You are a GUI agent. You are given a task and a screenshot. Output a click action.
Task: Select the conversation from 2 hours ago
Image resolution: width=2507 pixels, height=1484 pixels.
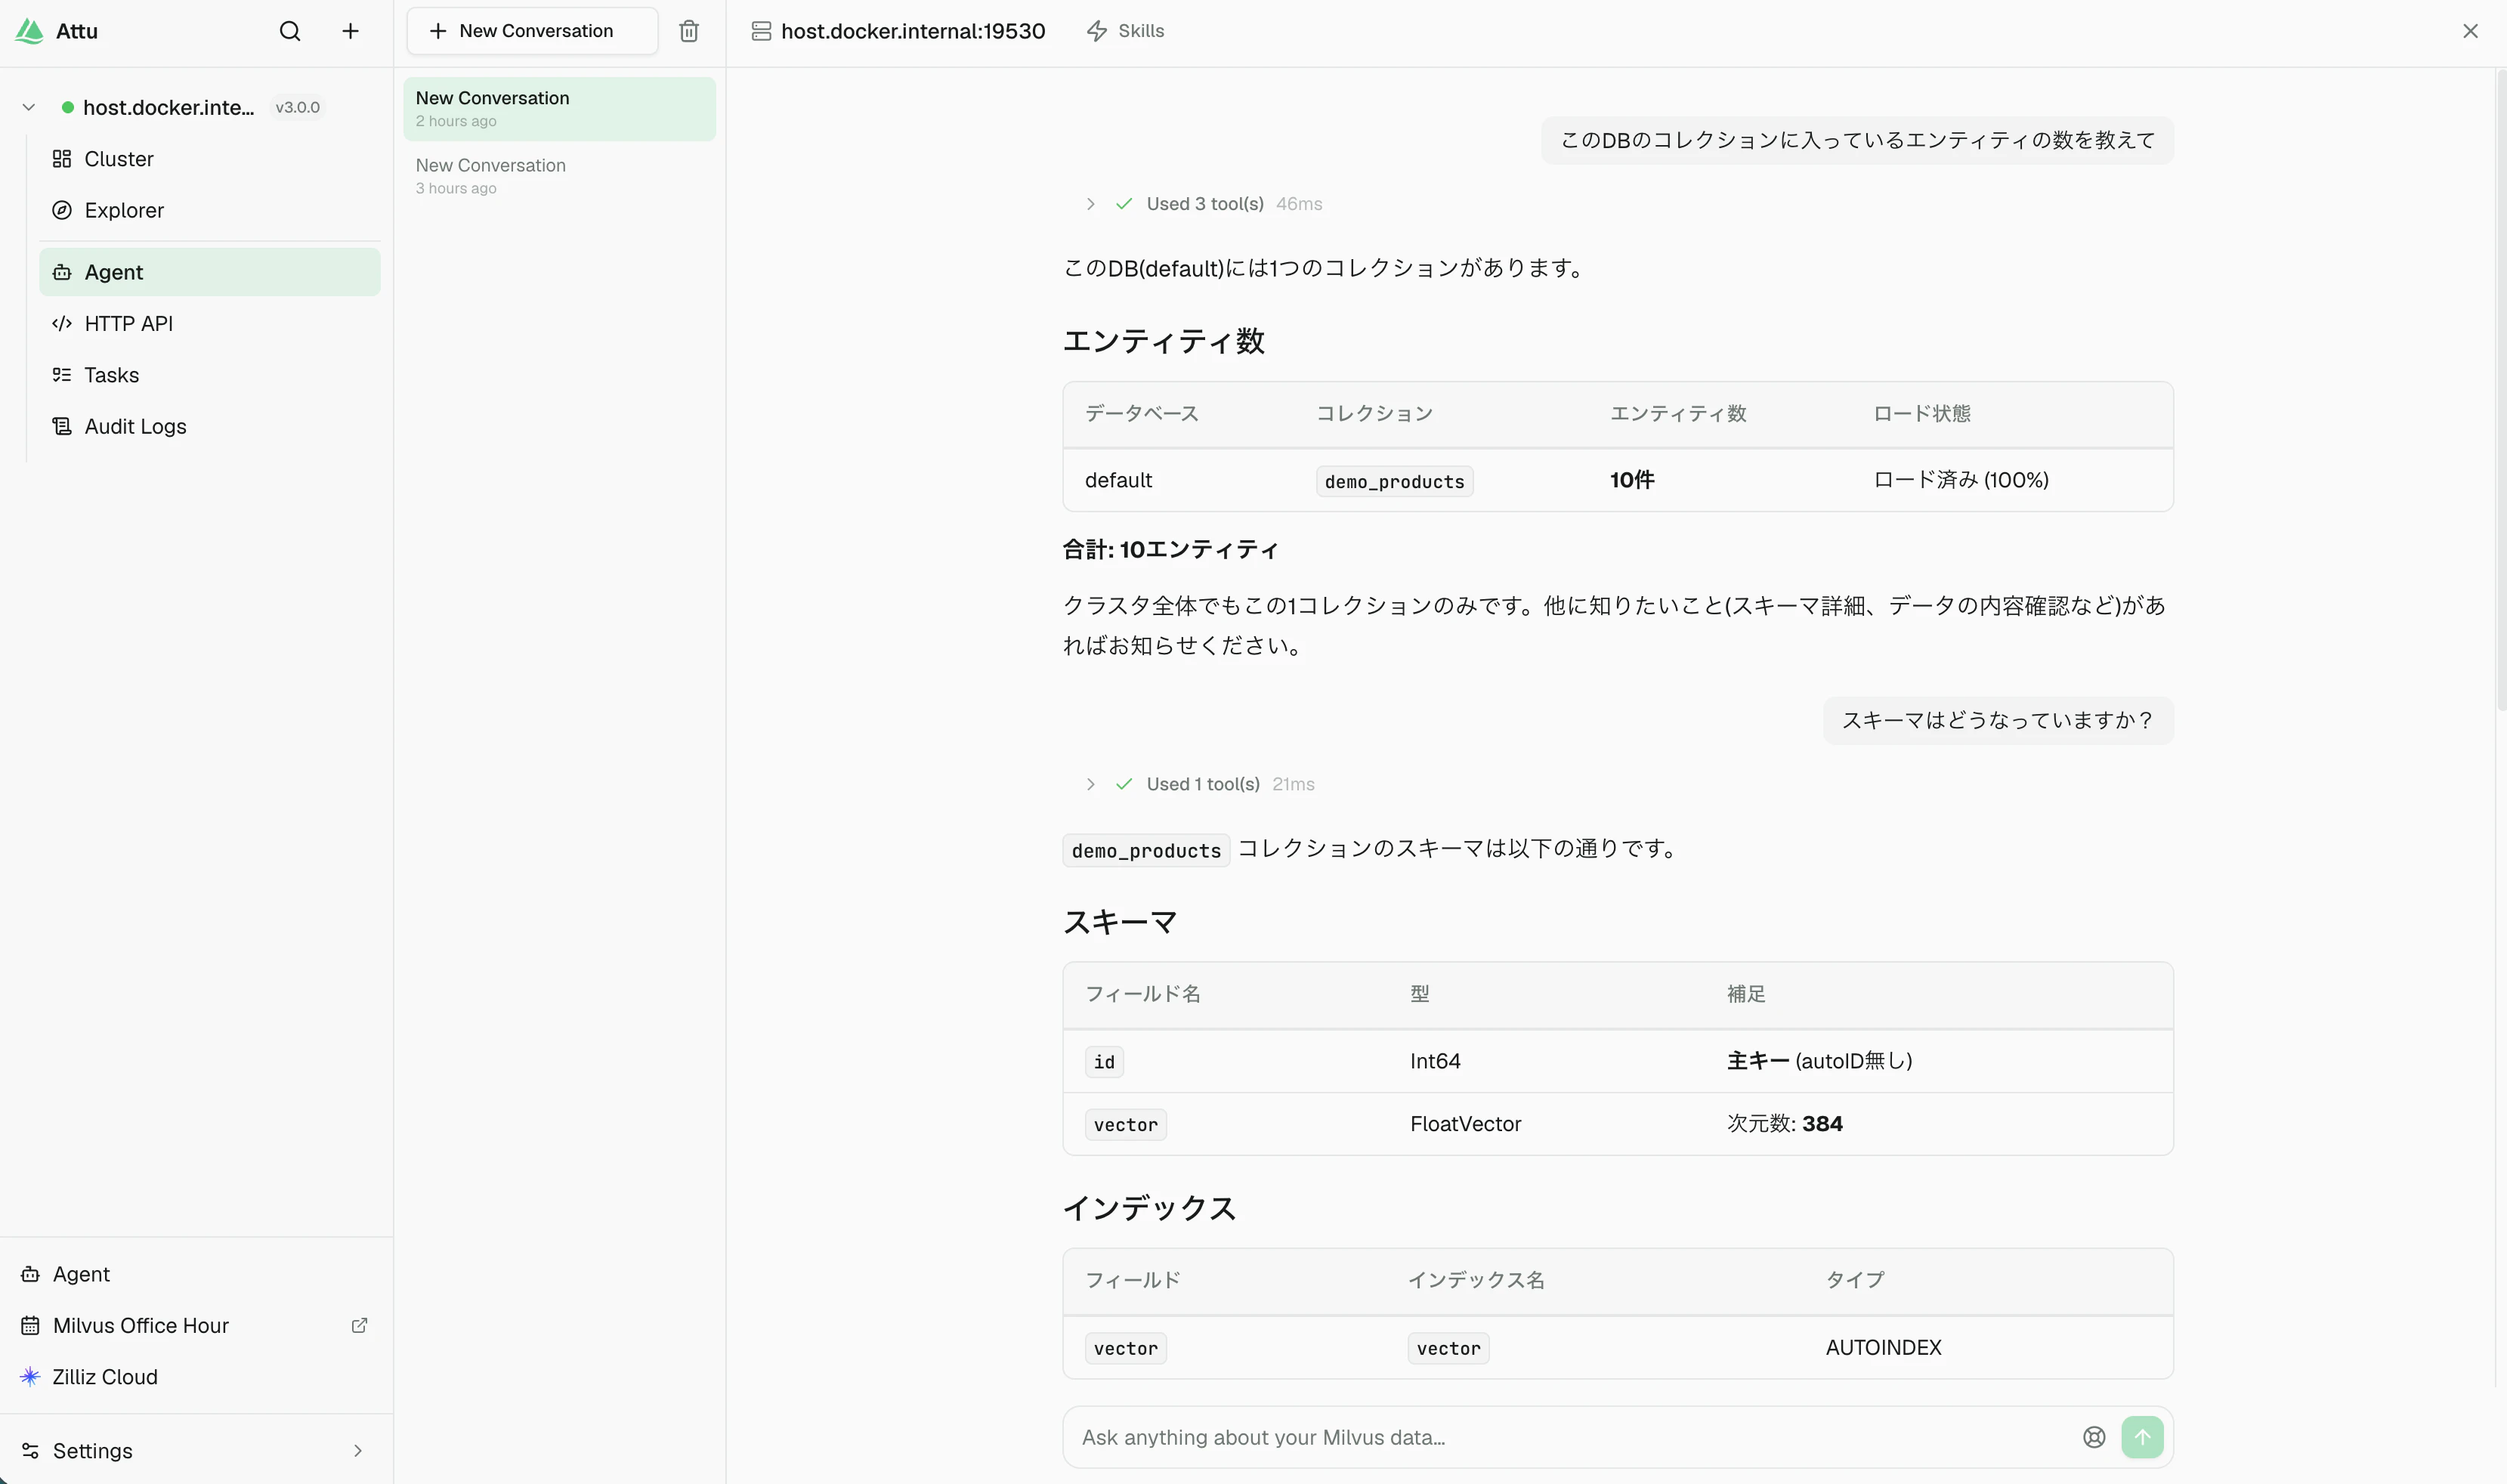559,108
